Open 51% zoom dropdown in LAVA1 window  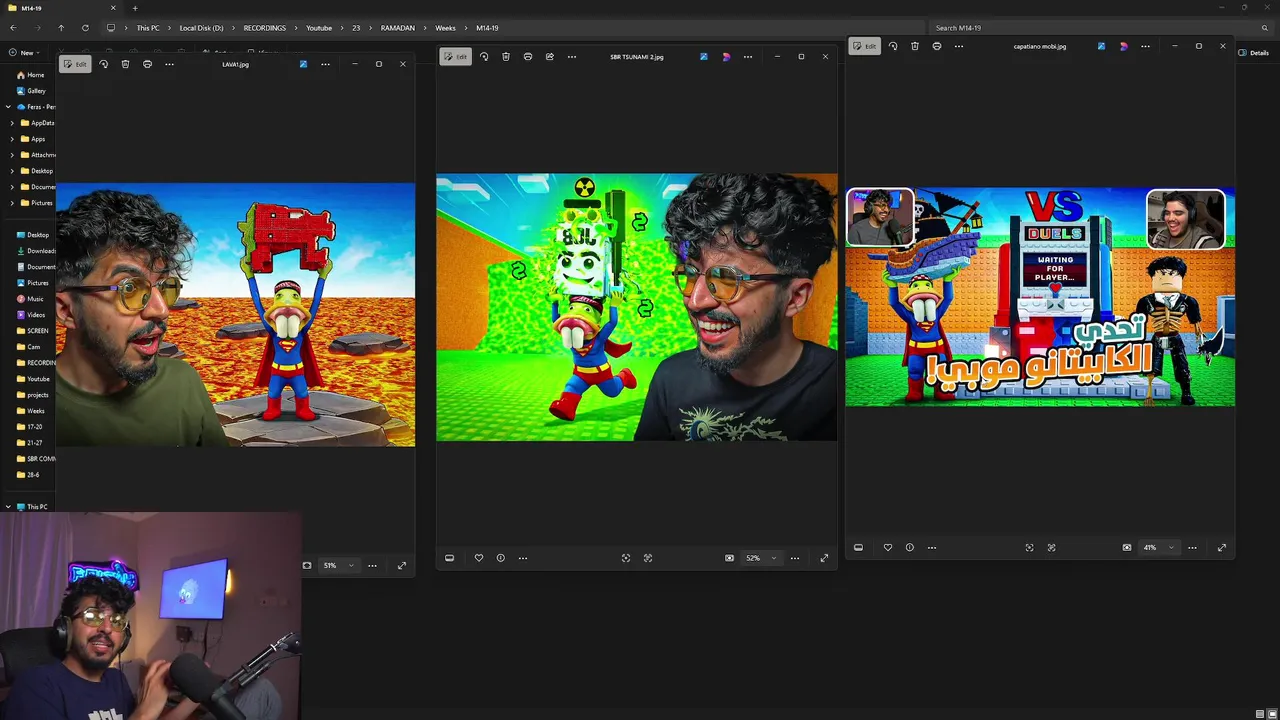[338, 565]
